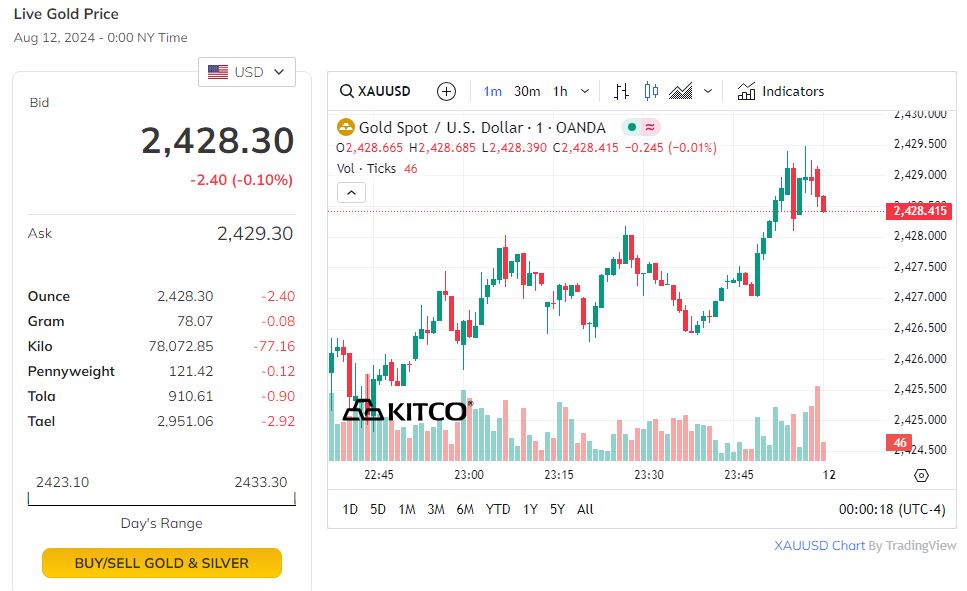Select the 5D date range tab

[378, 509]
